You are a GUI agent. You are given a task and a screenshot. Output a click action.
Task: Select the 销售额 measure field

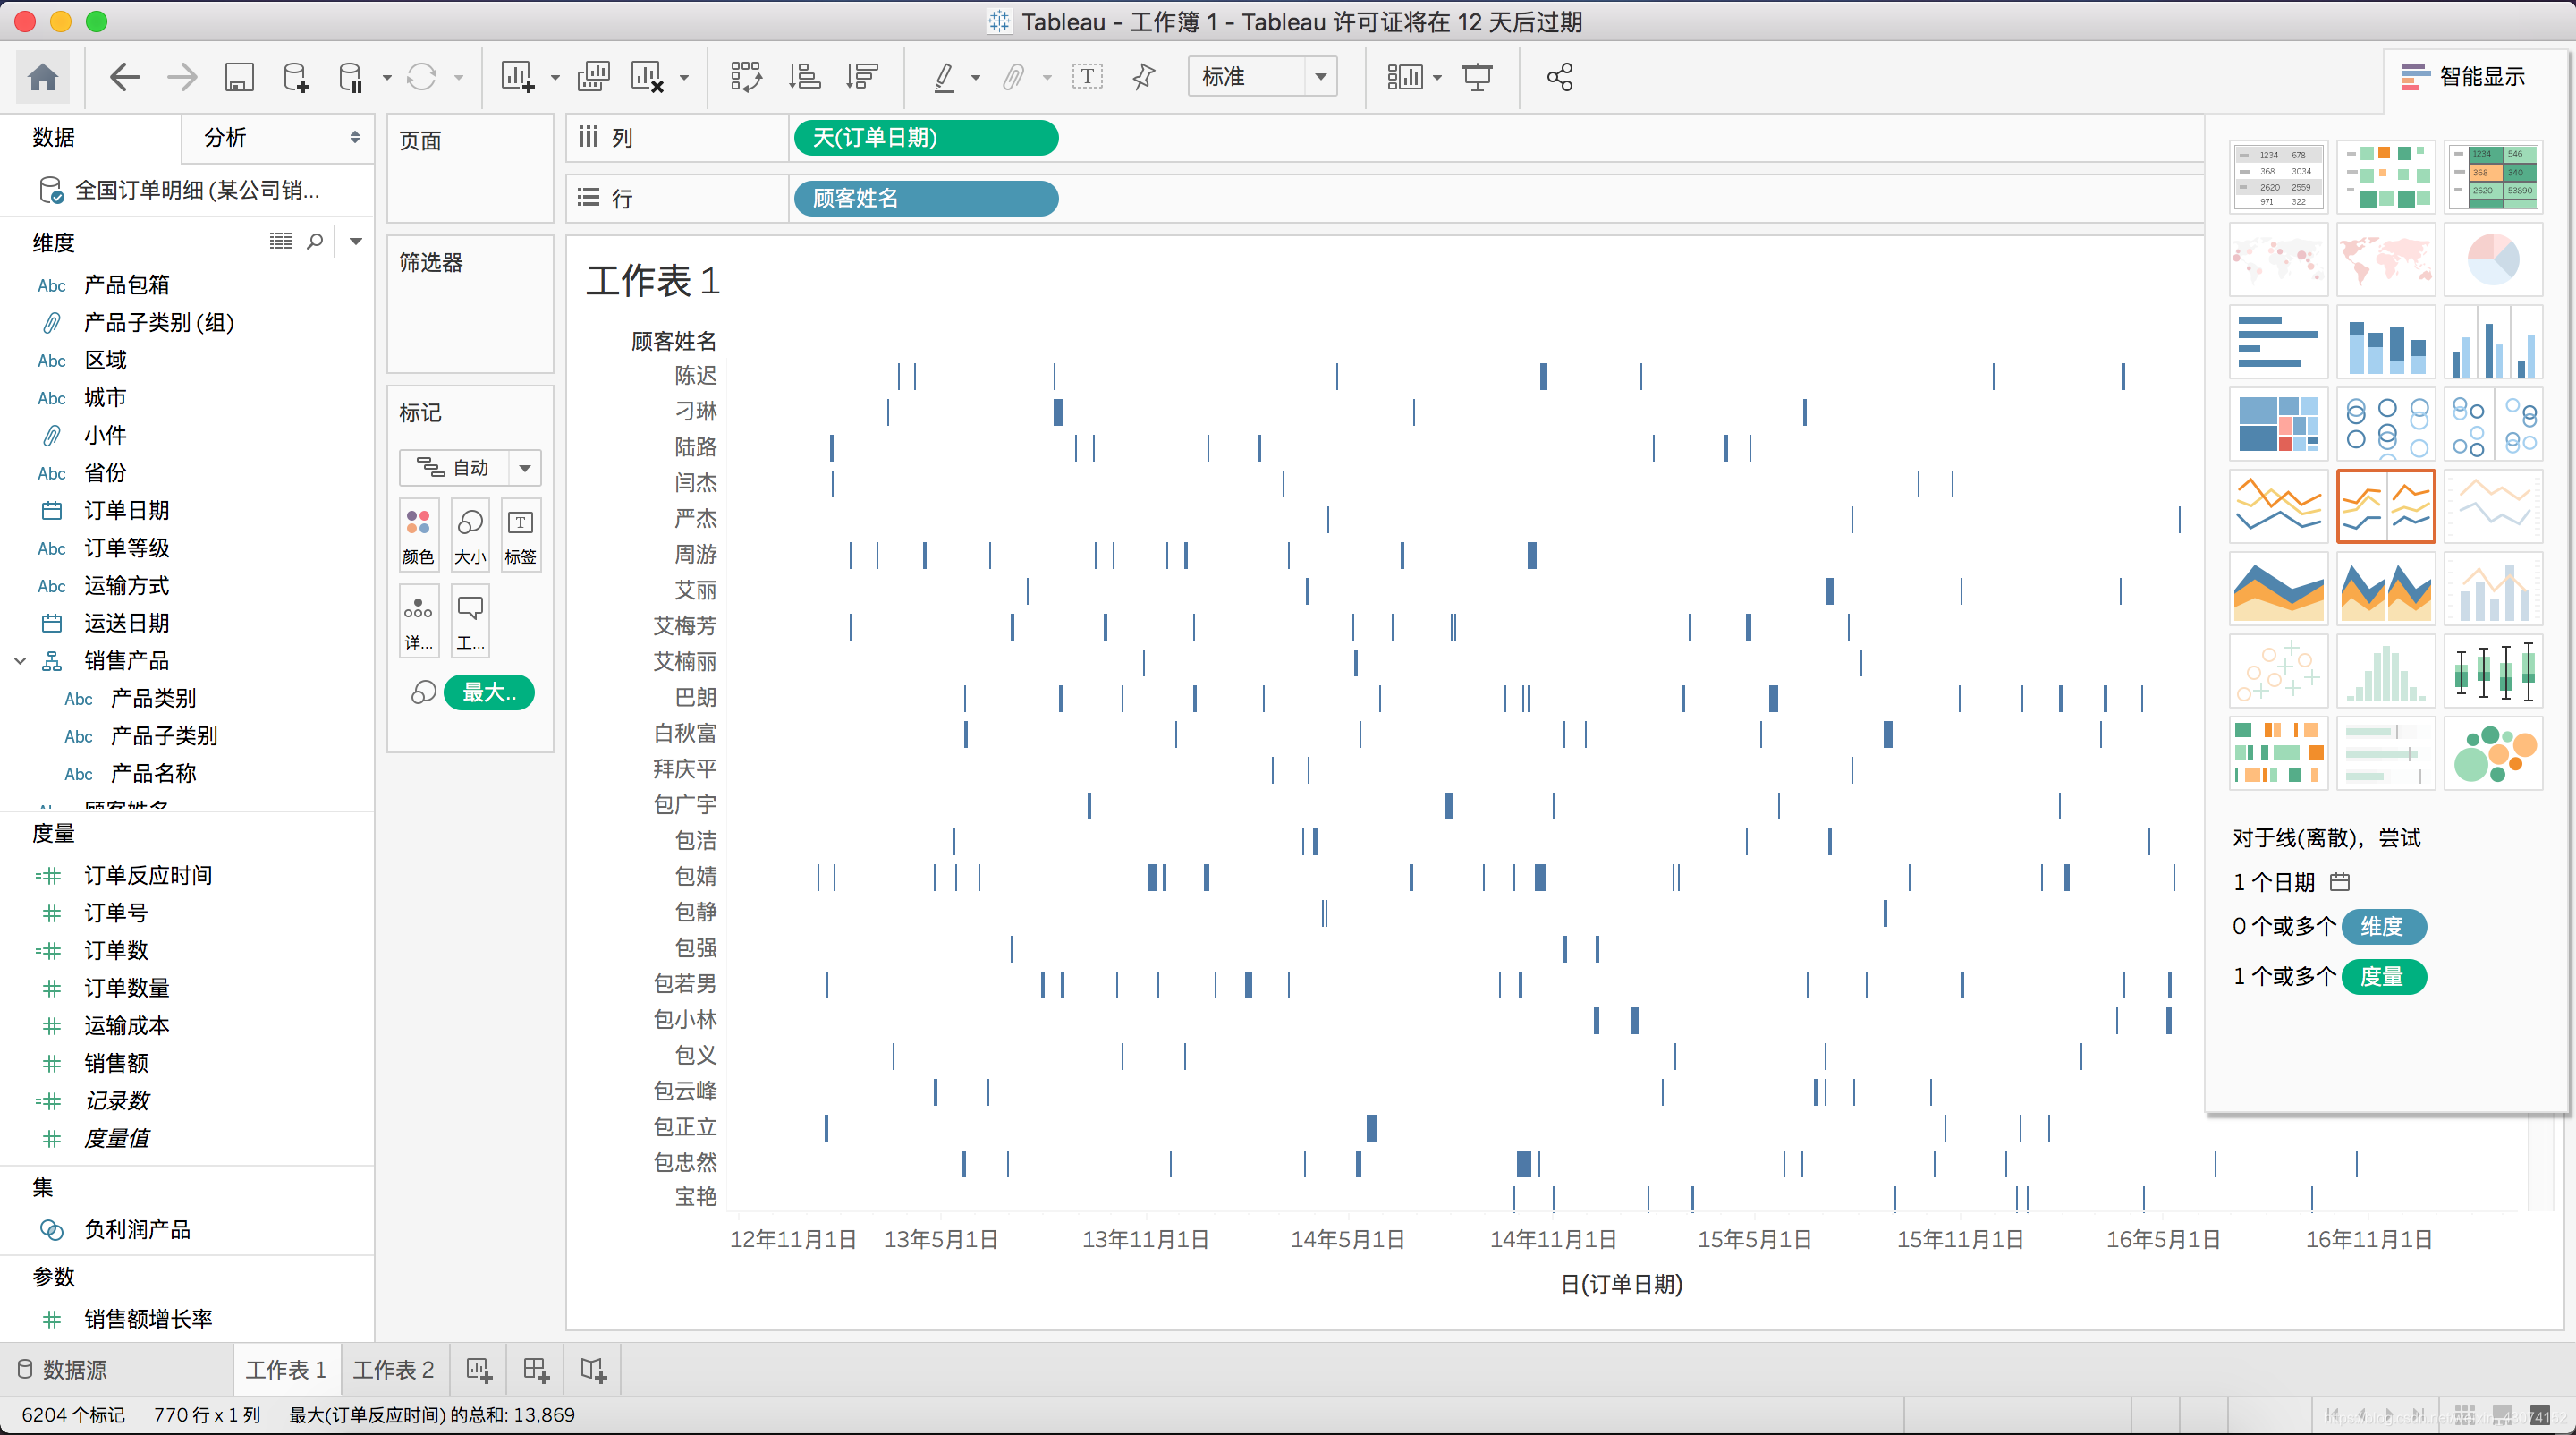(x=116, y=1063)
